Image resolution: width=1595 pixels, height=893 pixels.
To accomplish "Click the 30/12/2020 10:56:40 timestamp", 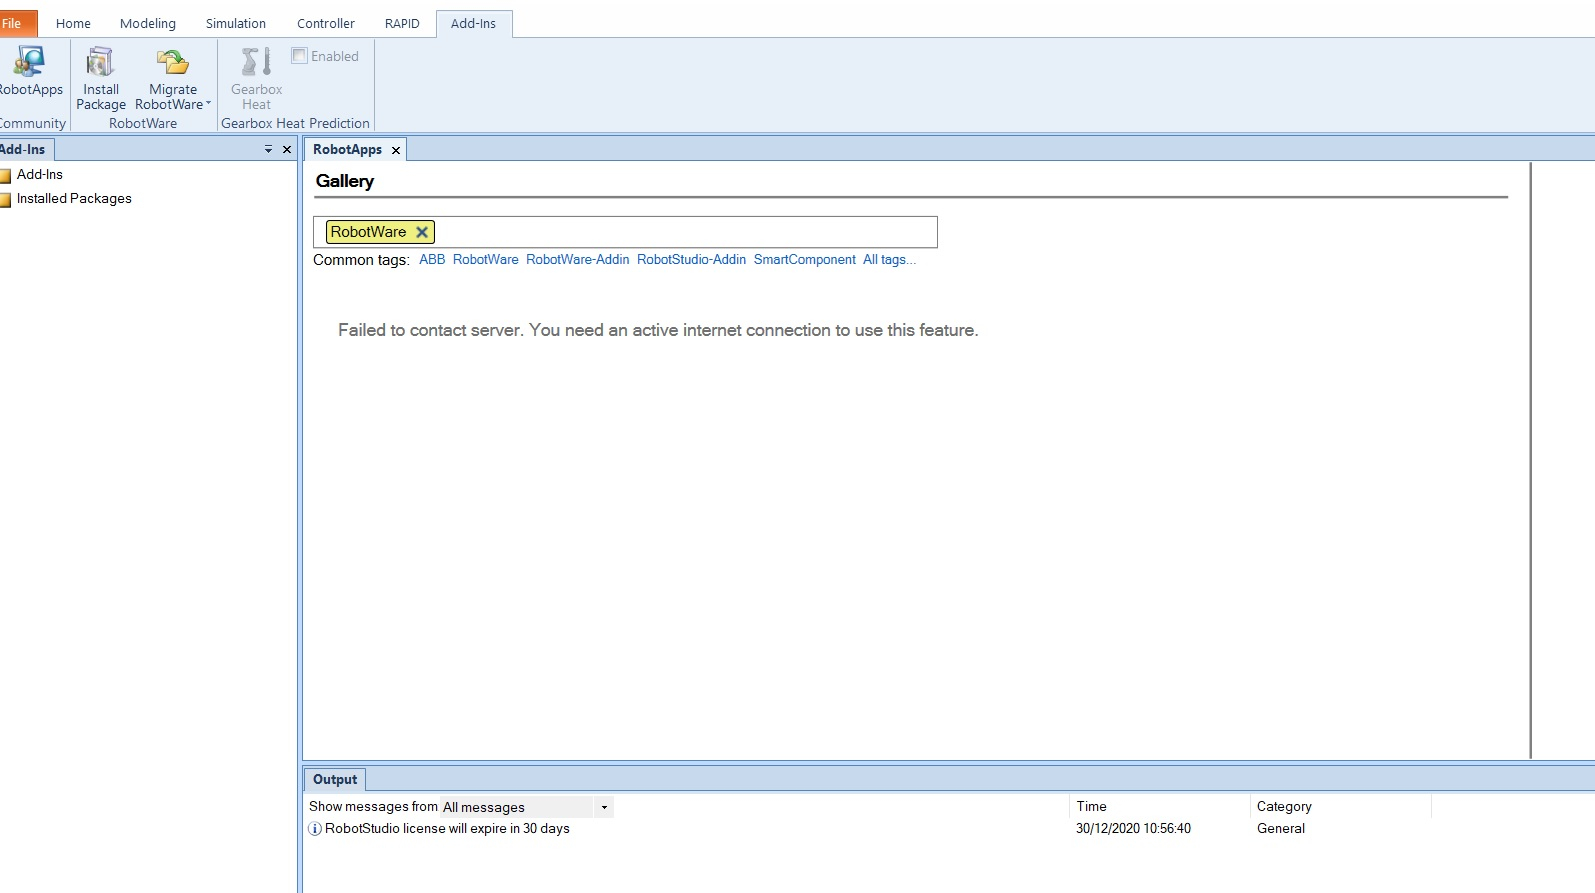I will click(1133, 829).
